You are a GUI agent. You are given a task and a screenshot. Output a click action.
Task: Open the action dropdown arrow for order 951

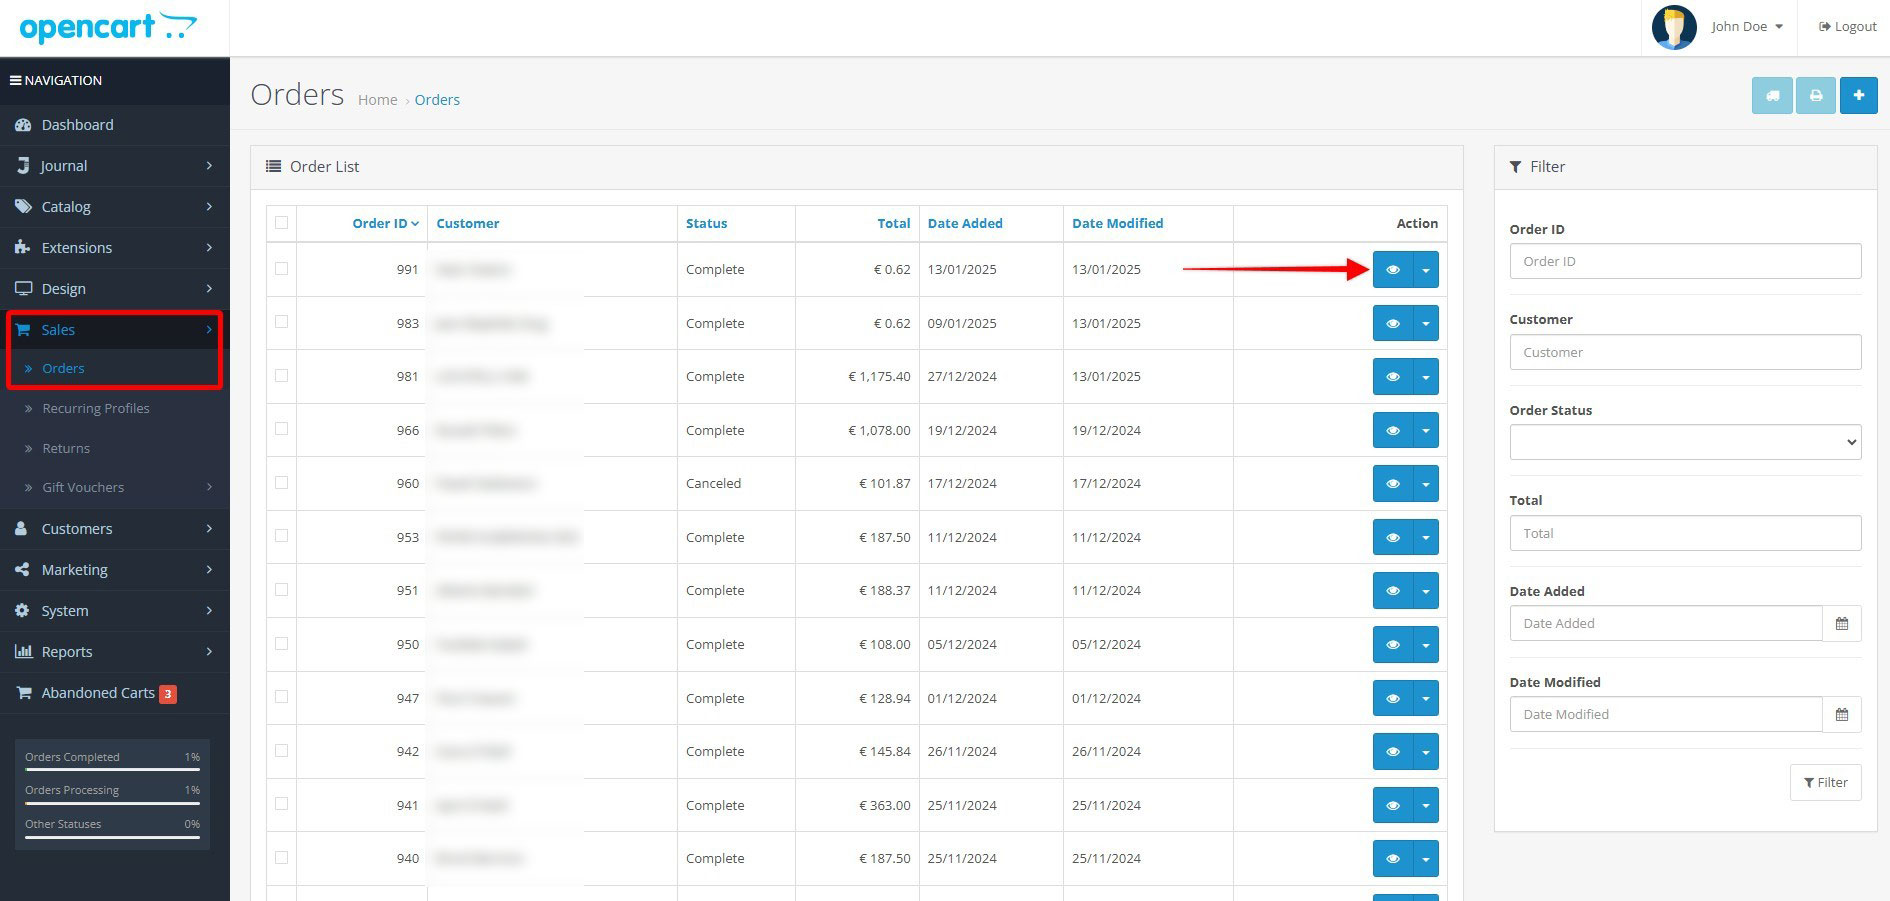(x=1426, y=591)
